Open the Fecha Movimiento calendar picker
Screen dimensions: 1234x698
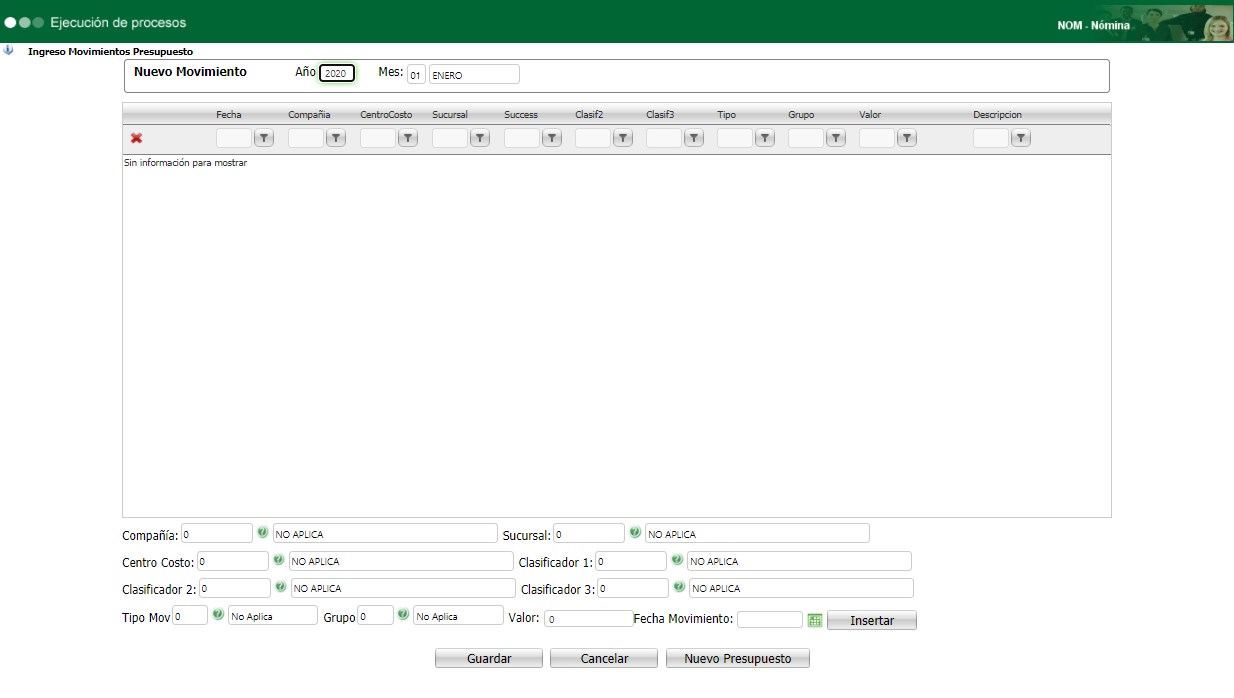815,620
